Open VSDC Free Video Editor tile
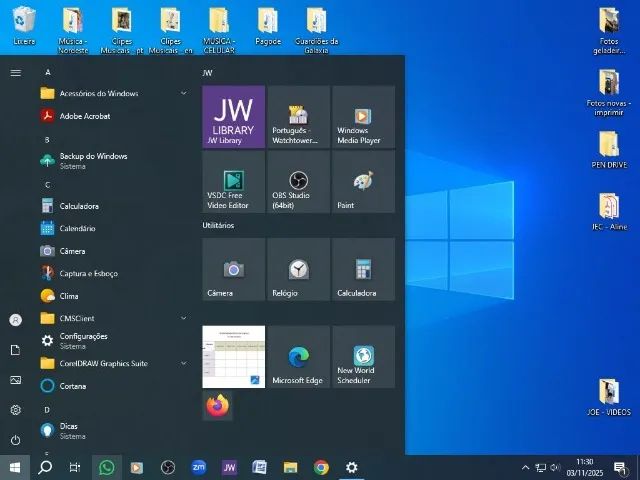The width and height of the screenshot is (640, 480). 233,182
